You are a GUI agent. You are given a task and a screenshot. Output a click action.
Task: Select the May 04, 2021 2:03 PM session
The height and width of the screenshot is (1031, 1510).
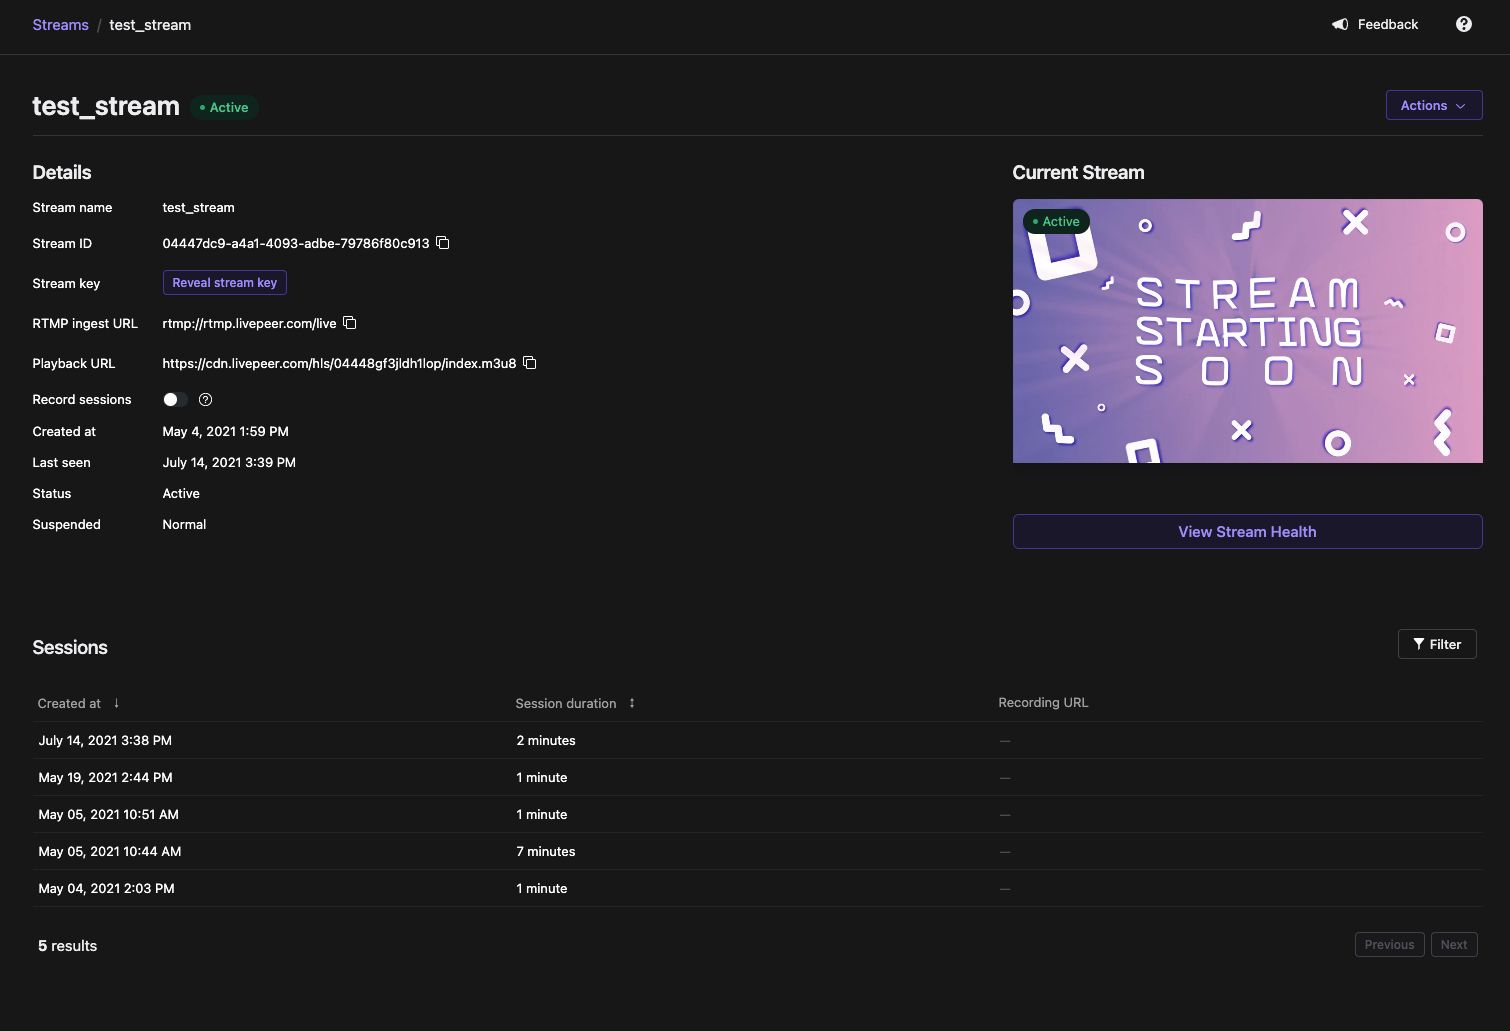point(757,888)
